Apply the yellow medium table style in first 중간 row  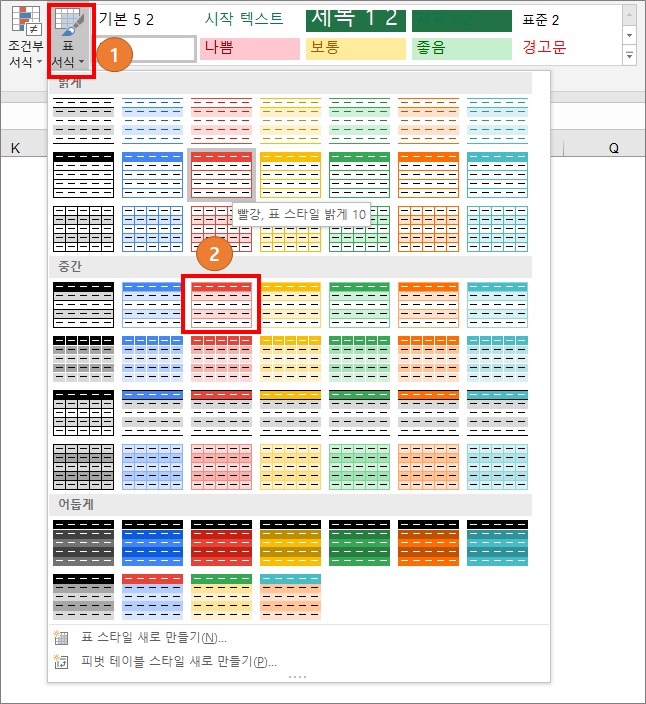(290, 305)
